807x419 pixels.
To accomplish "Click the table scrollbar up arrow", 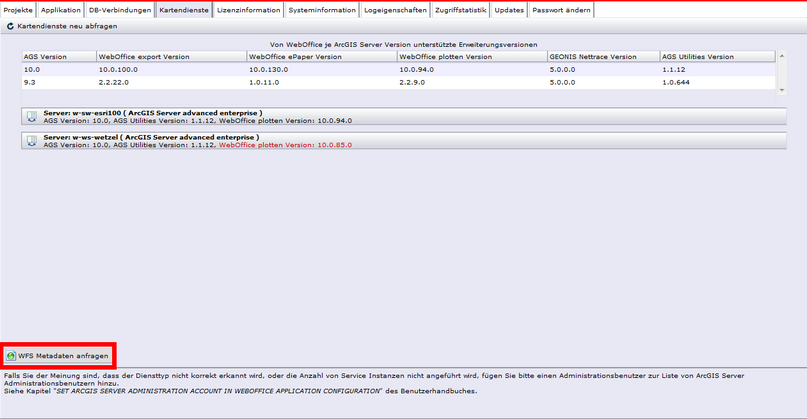I will click(782, 56).
